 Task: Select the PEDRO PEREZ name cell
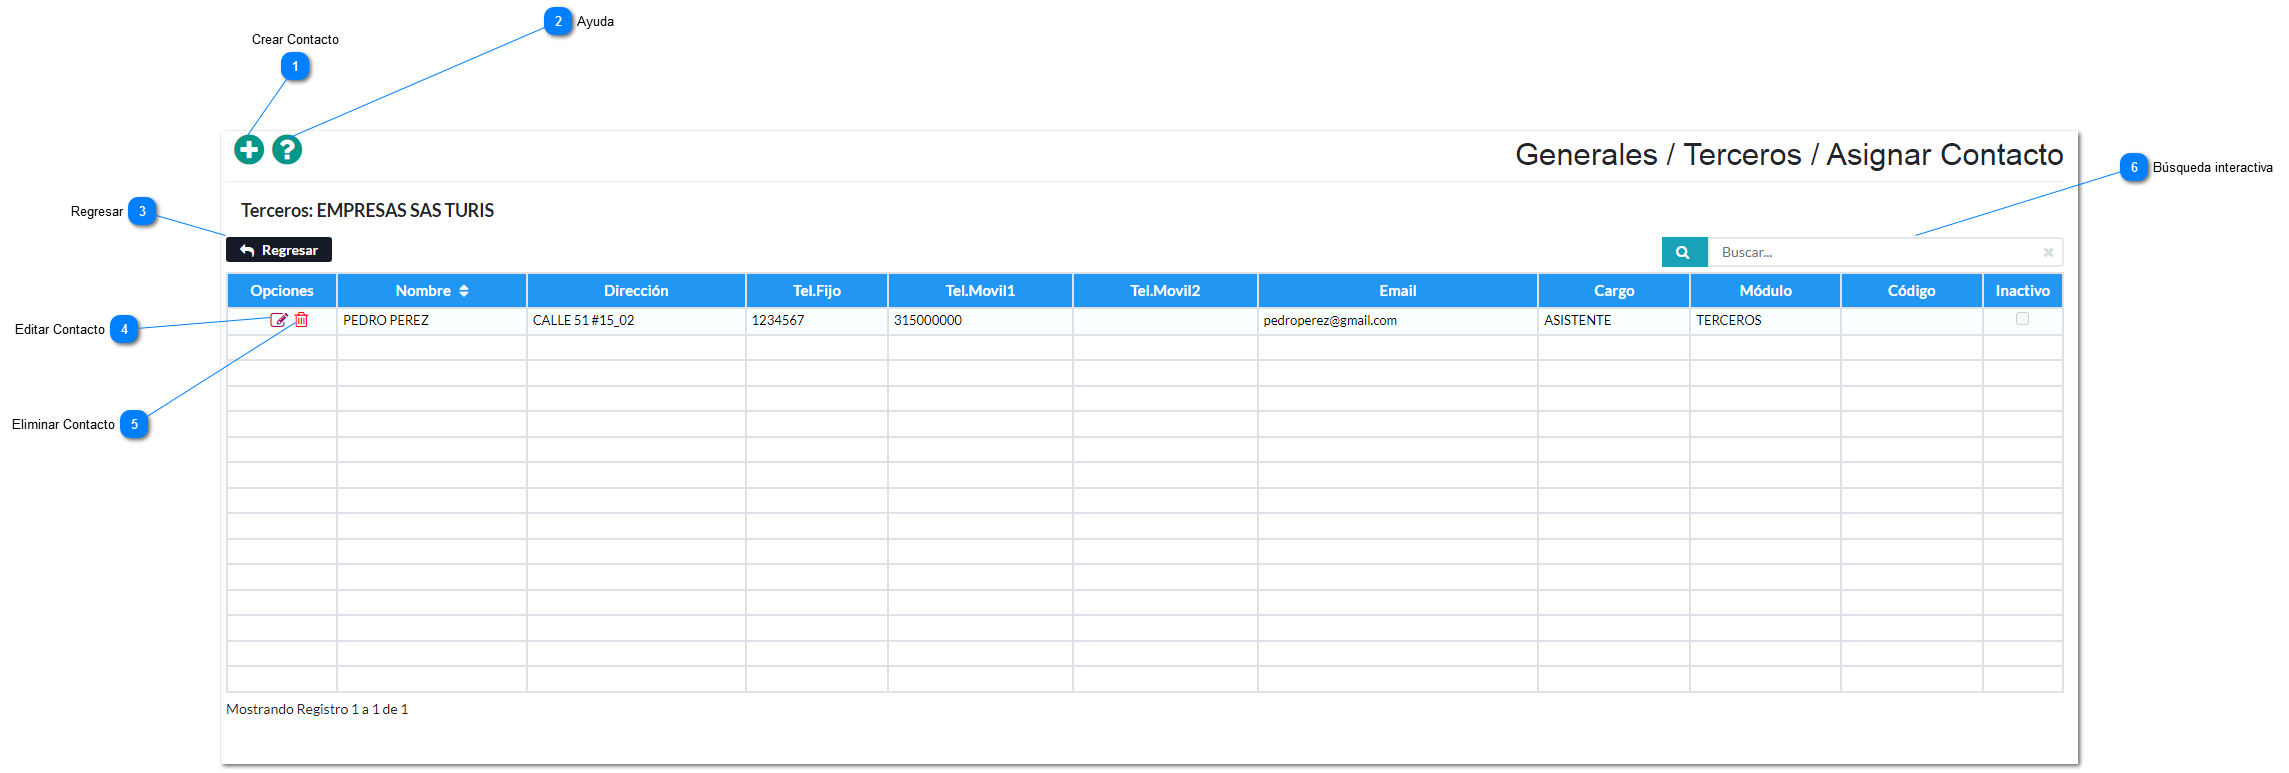coord(432,321)
